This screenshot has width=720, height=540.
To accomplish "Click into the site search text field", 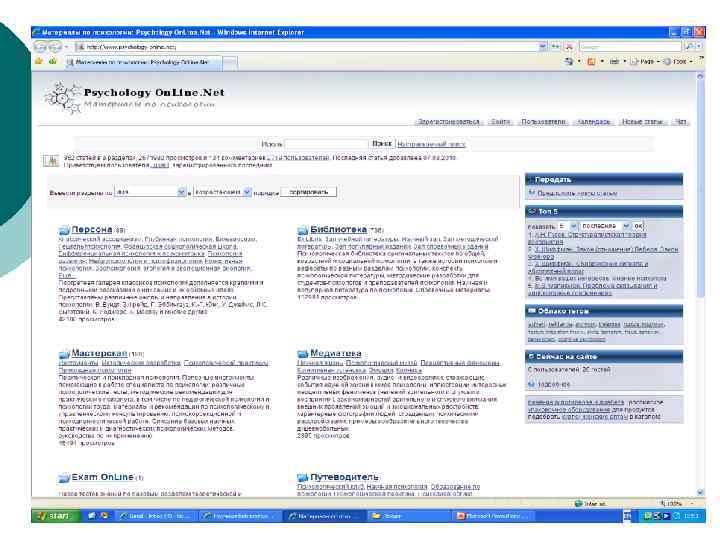I will point(326,144).
